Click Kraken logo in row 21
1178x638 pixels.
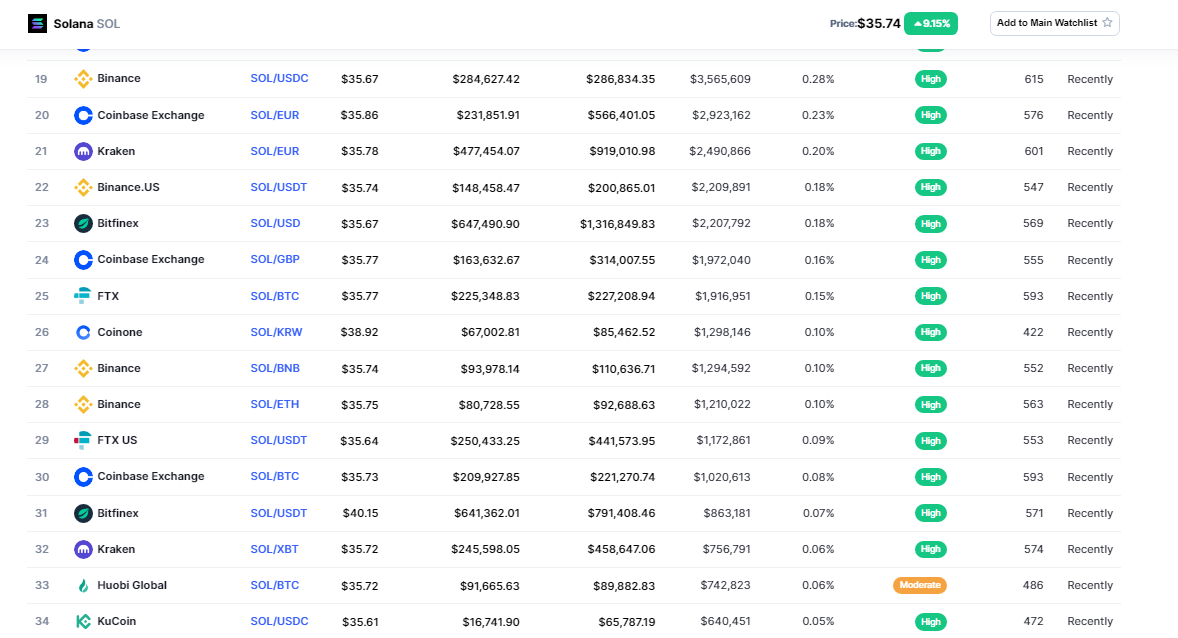tap(83, 151)
